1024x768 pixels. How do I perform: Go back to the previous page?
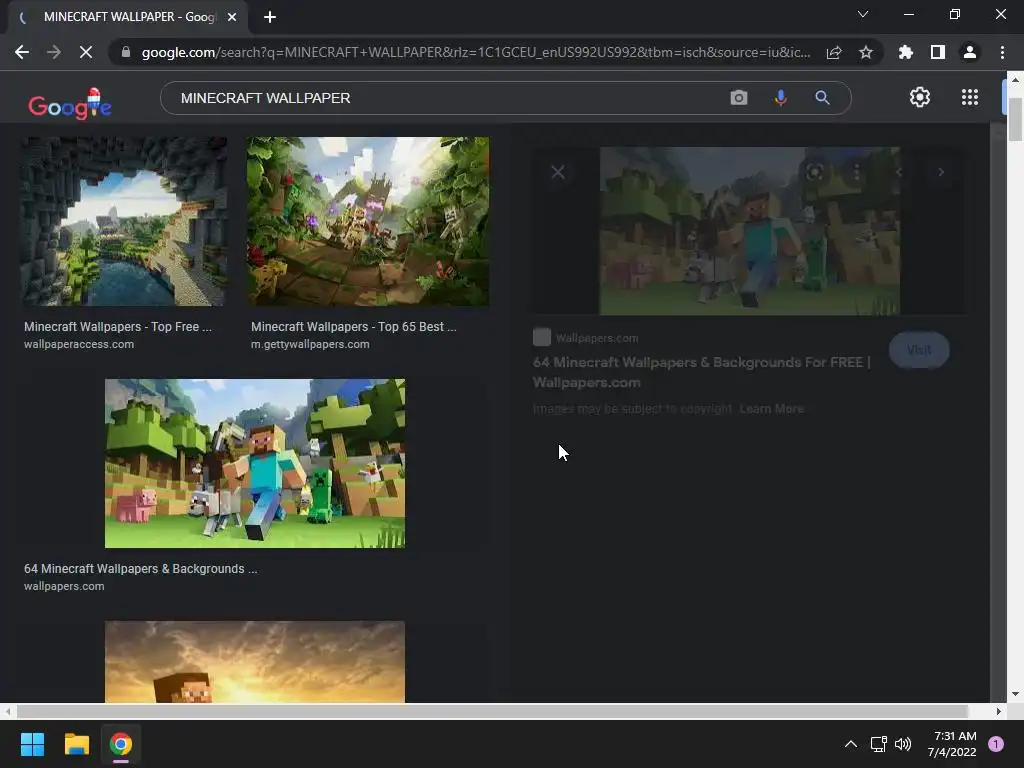click(22, 52)
